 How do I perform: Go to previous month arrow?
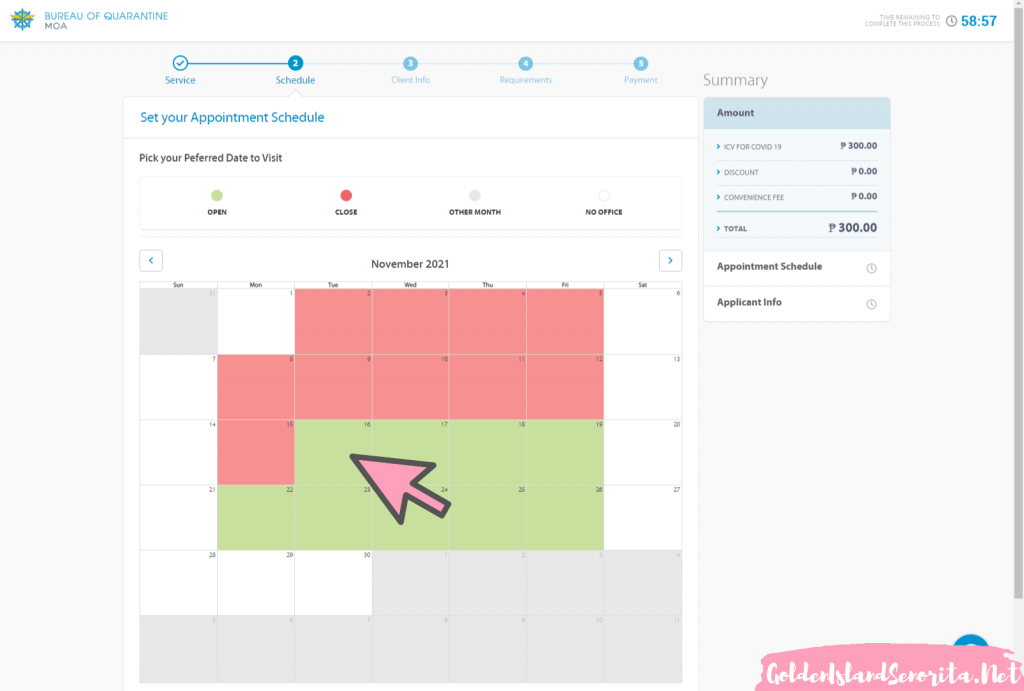tap(150, 261)
